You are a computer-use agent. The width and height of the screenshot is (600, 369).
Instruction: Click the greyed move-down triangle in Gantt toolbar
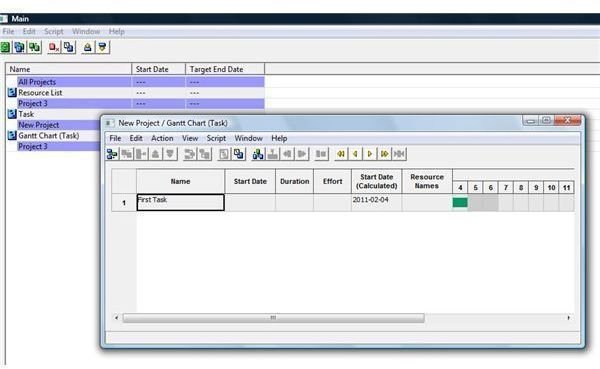click(170, 154)
